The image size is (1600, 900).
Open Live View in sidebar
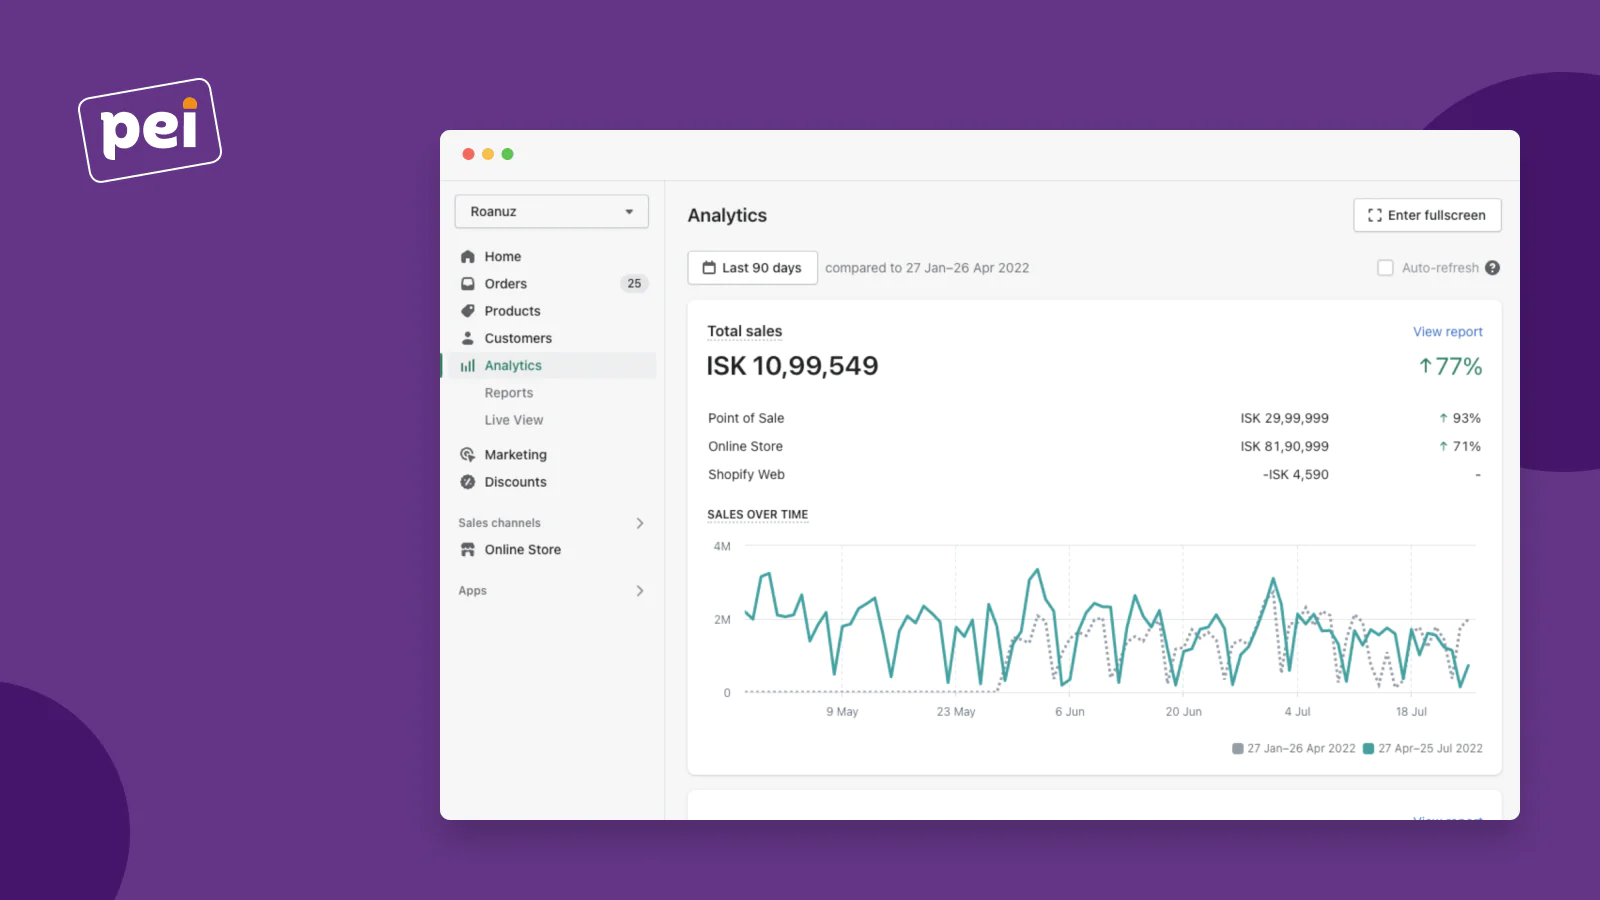pyautogui.click(x=514, y=420)
